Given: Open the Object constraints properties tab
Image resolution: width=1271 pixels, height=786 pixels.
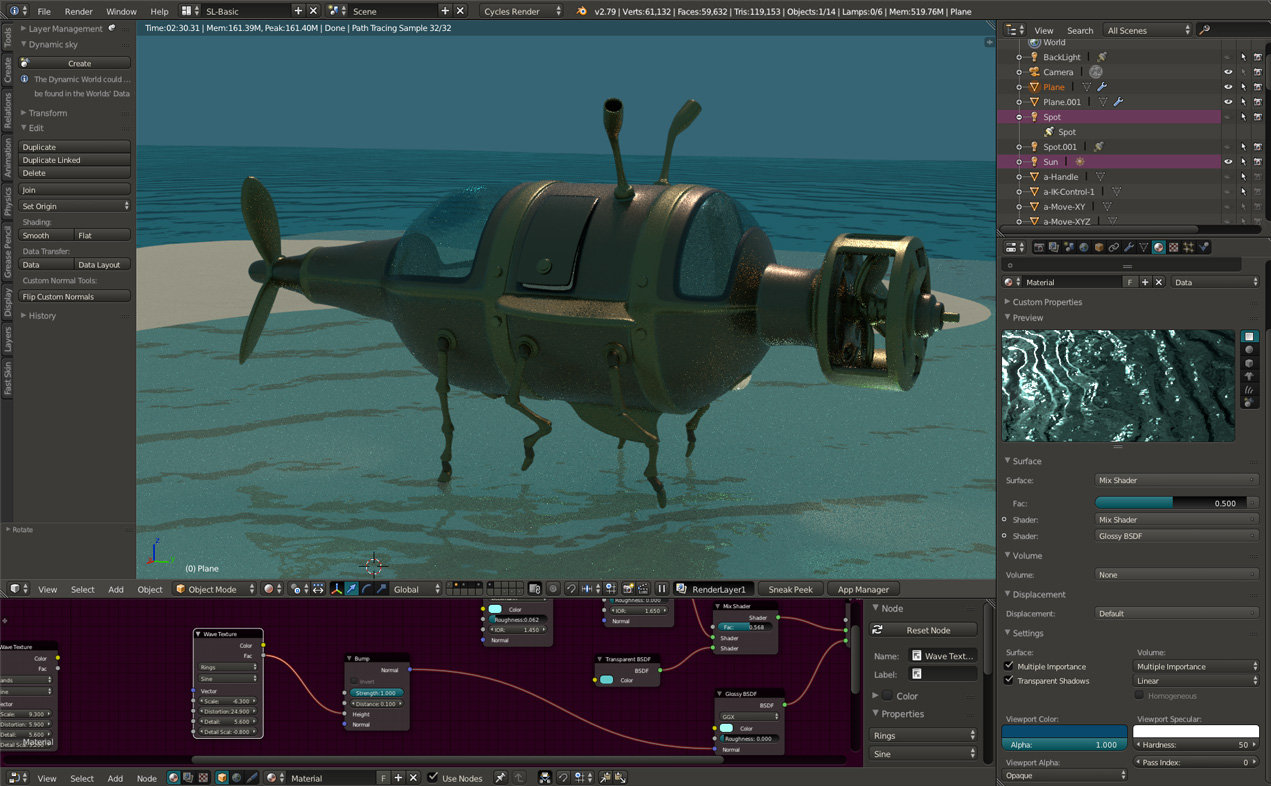Looking at the screenshot, I should [1114, 247].
